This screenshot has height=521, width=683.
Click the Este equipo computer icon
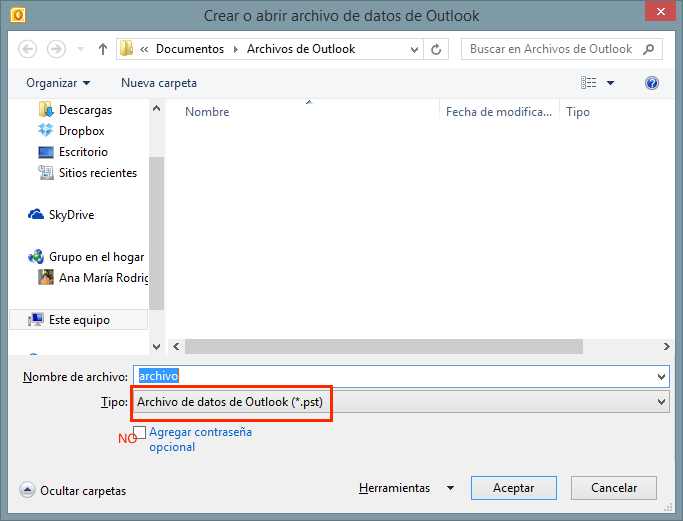tap(36, 320)
